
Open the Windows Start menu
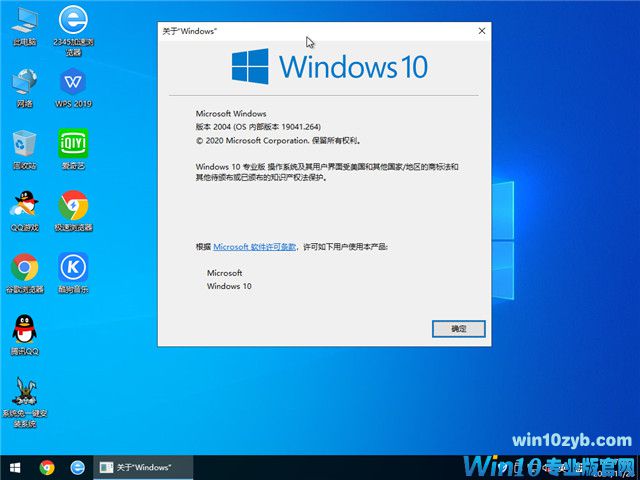[15, 467]
